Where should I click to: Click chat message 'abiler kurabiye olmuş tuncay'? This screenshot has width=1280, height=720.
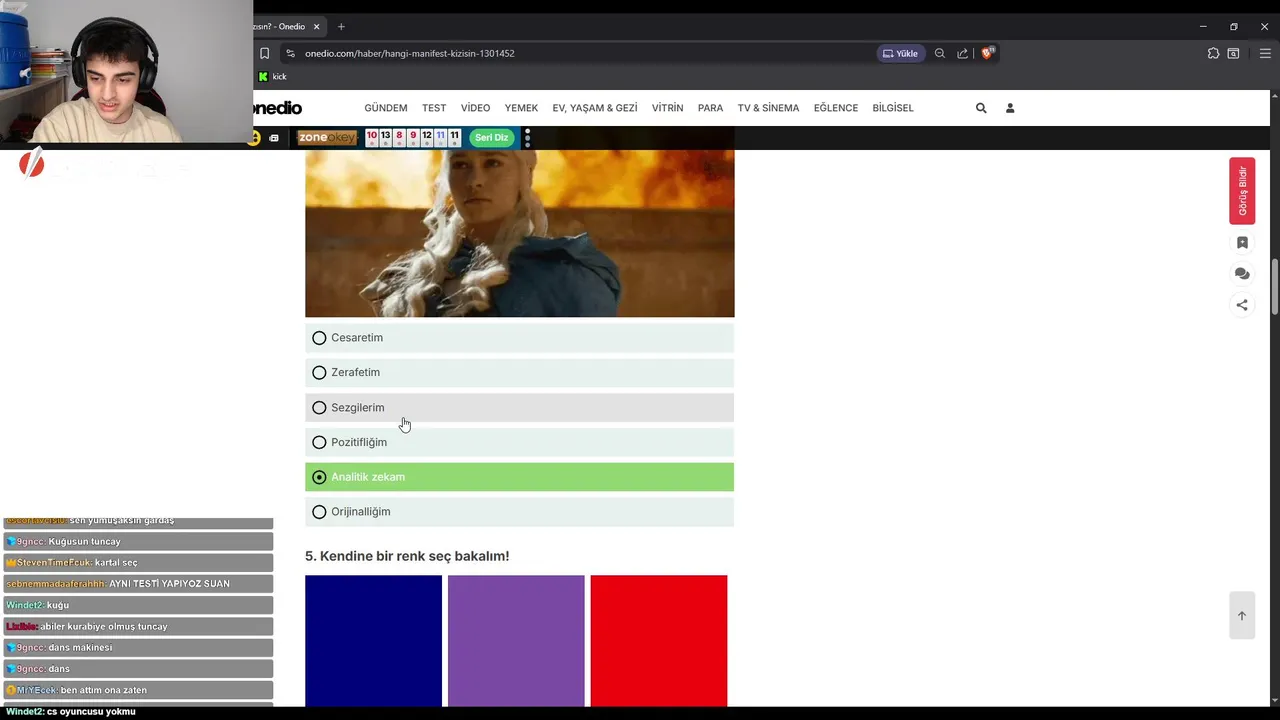104,626
